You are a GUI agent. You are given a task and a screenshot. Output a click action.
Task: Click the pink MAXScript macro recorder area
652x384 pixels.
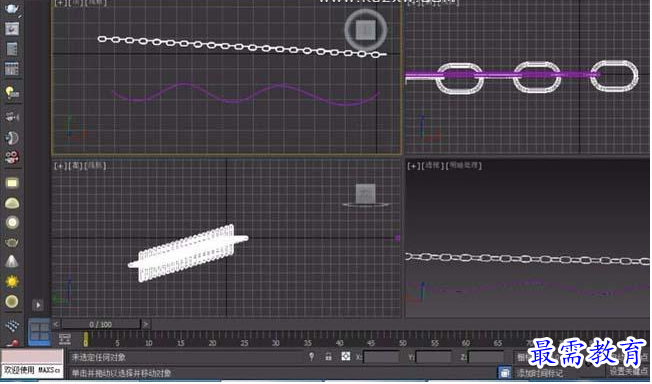(32, 357)
